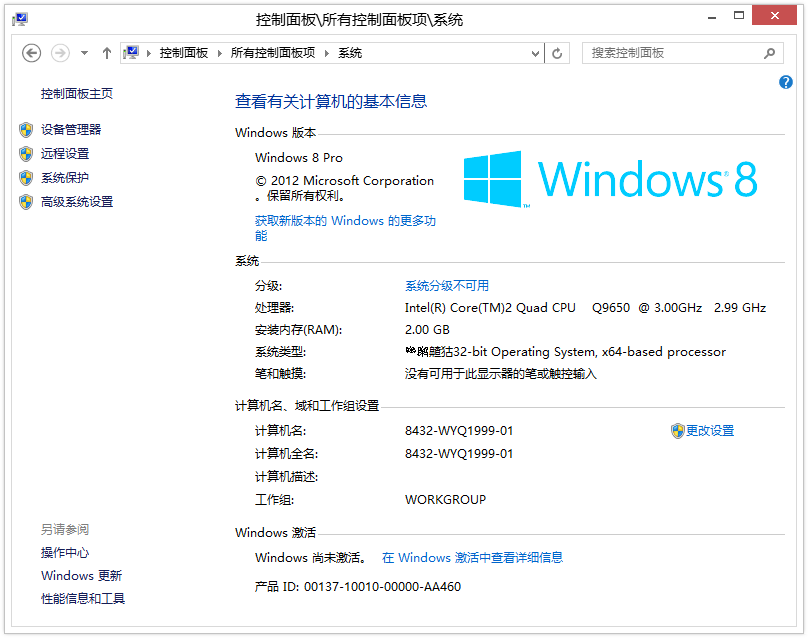Click the shield icon beside 设备管理器

pos(26,130)
